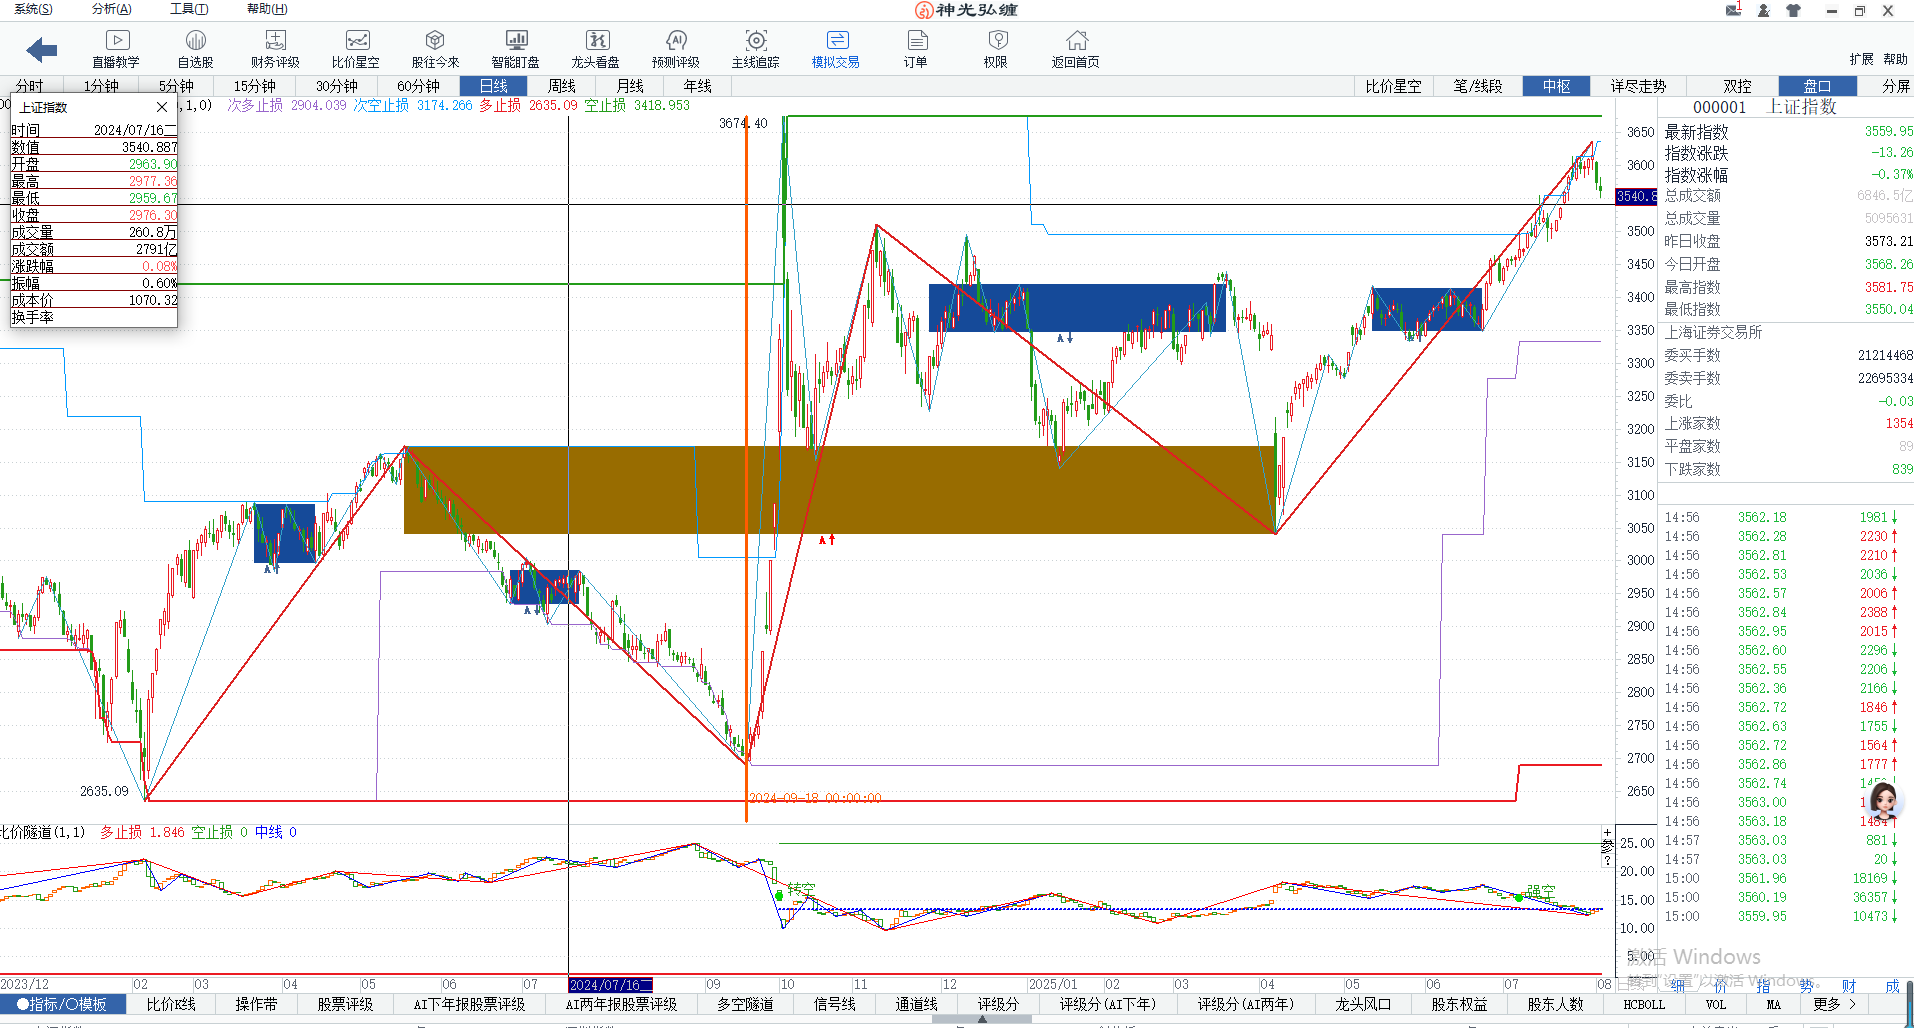Select the 60分钟 period tab
The width and height of the screenshot is (1914, 1028).
[418, 86]
